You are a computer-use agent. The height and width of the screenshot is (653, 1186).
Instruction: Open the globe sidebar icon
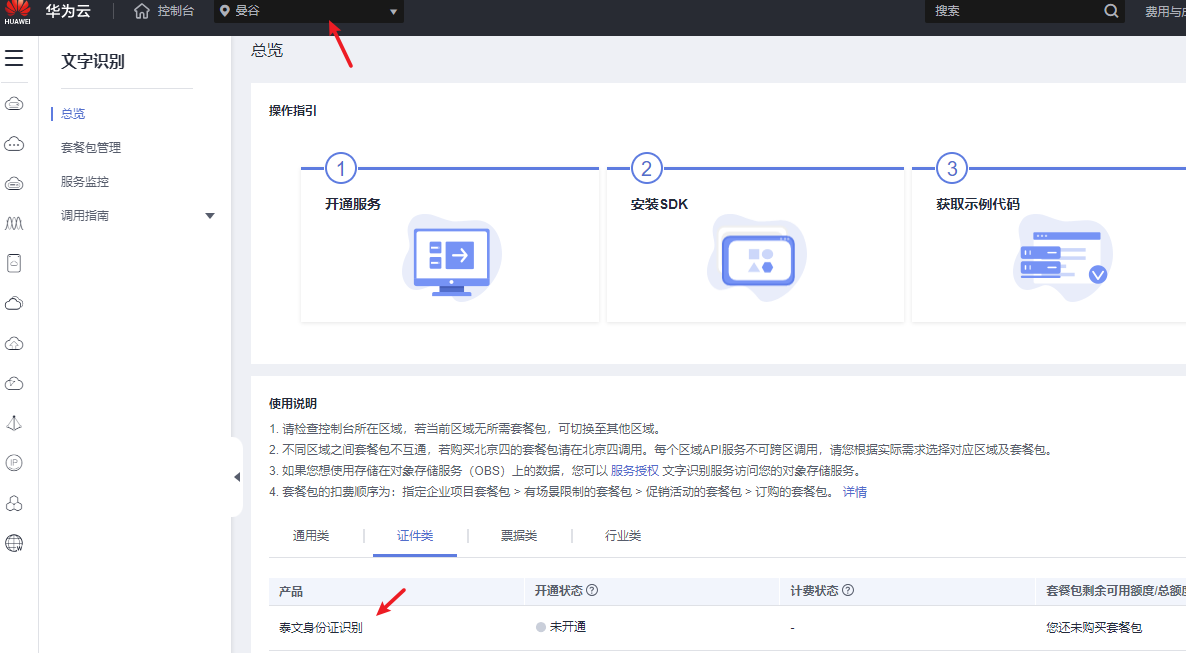tap(14, 543)
